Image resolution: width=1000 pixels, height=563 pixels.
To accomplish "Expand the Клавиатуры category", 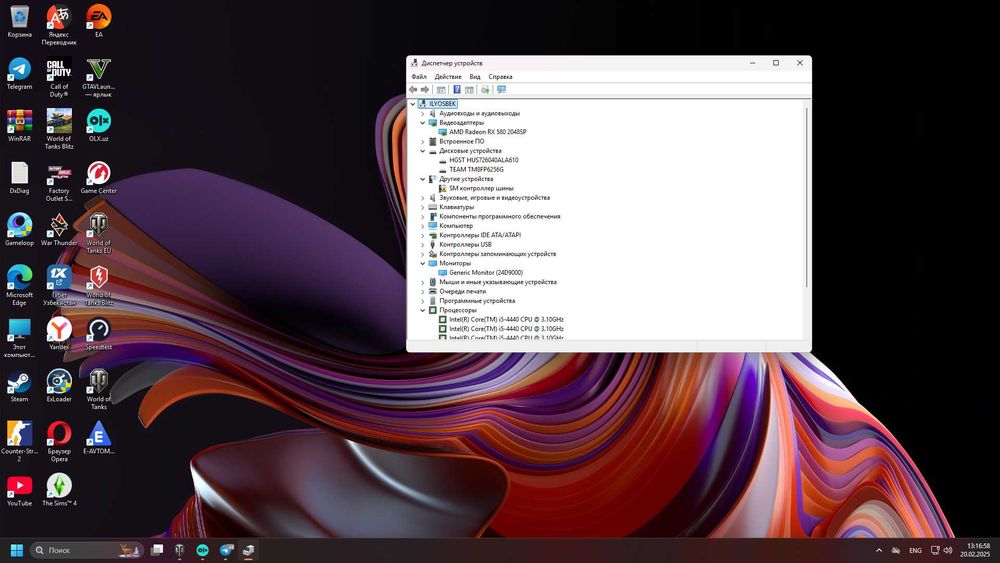I will point(422,207).
